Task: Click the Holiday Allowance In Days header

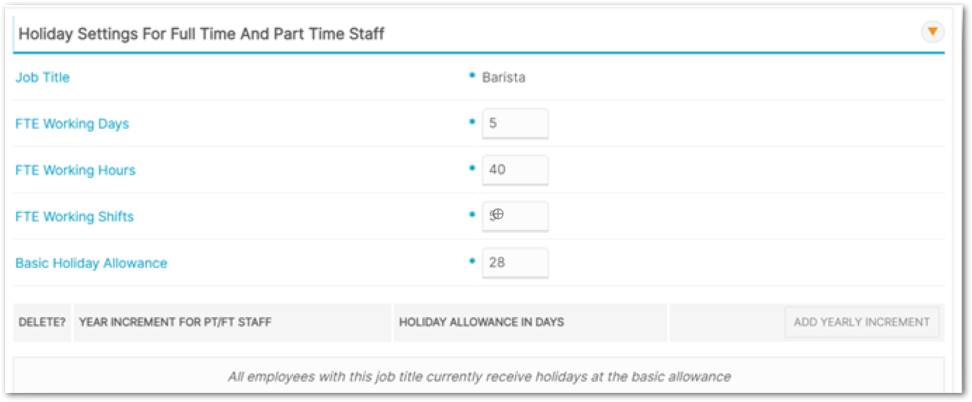Action: pyautogui.click(x=481, y=322)
